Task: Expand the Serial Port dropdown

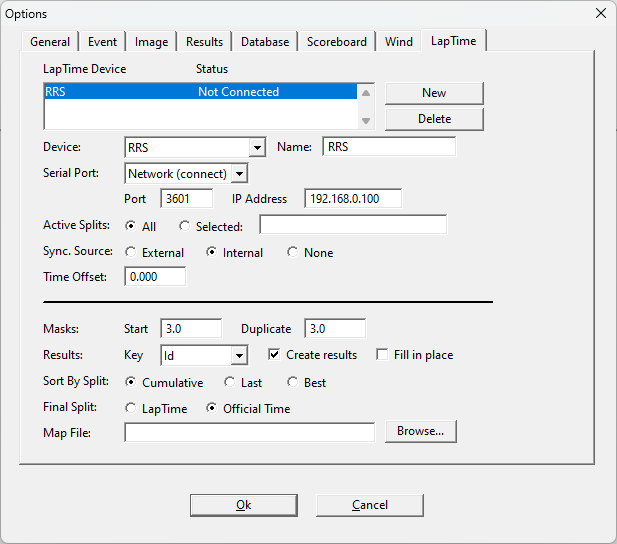Action: tap(240, 174)
